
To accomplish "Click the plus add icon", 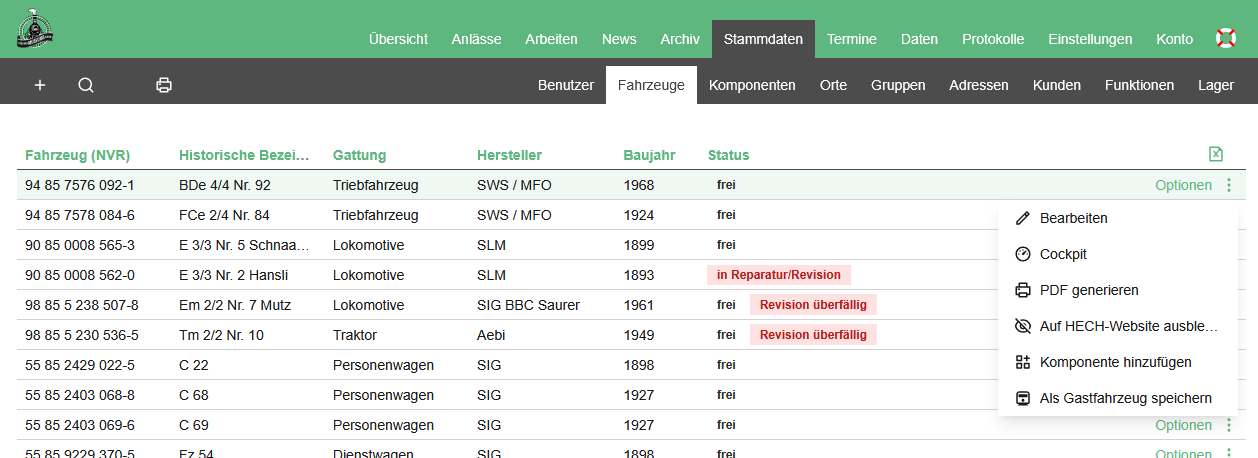I will 40,85.
